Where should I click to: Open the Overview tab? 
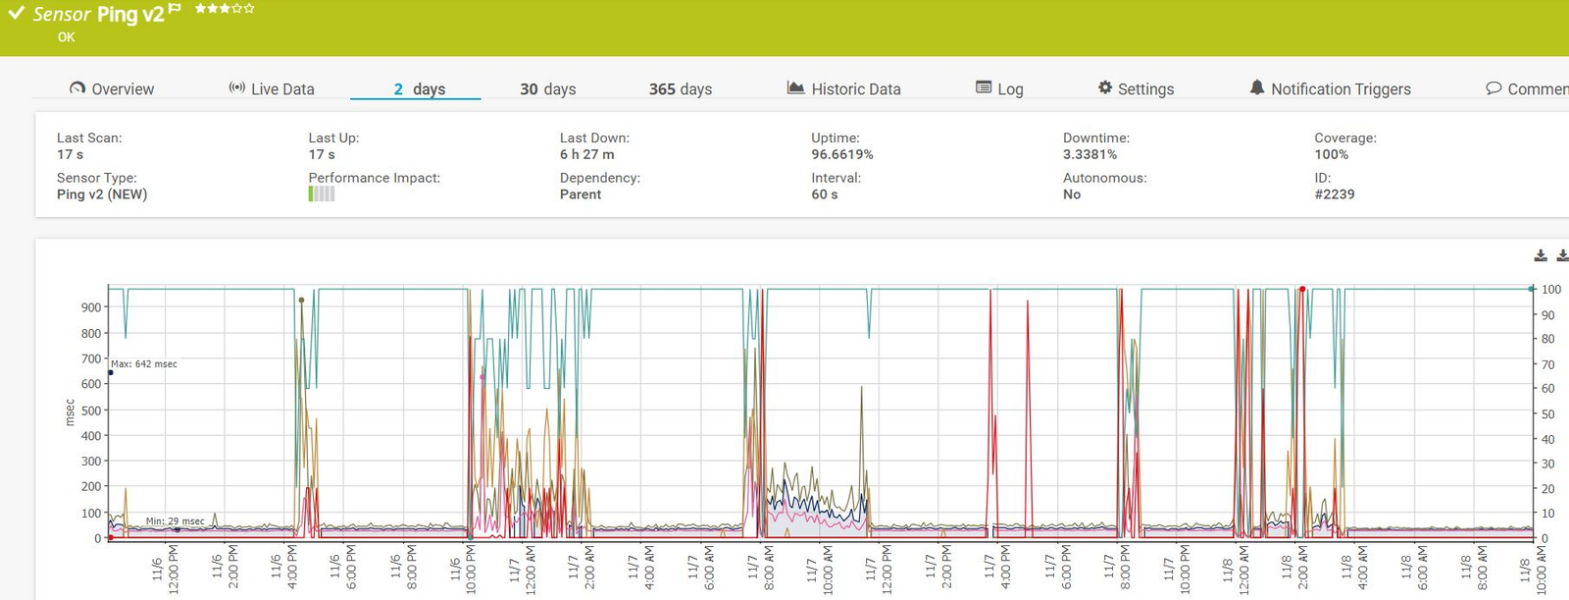coord(111,89)
